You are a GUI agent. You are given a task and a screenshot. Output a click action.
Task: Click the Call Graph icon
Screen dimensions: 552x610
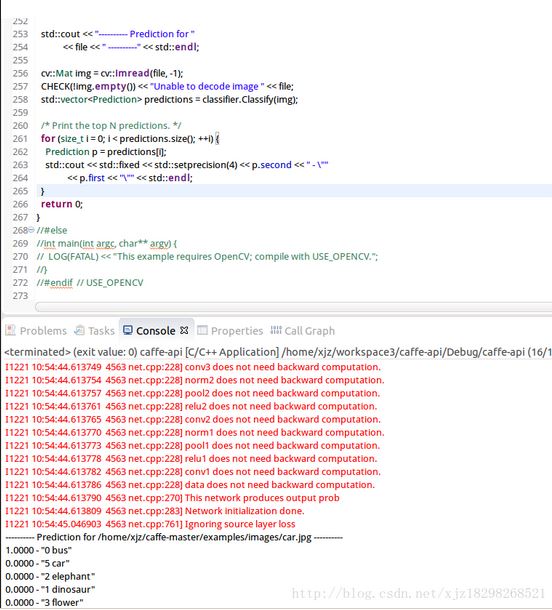coord(276,330)
